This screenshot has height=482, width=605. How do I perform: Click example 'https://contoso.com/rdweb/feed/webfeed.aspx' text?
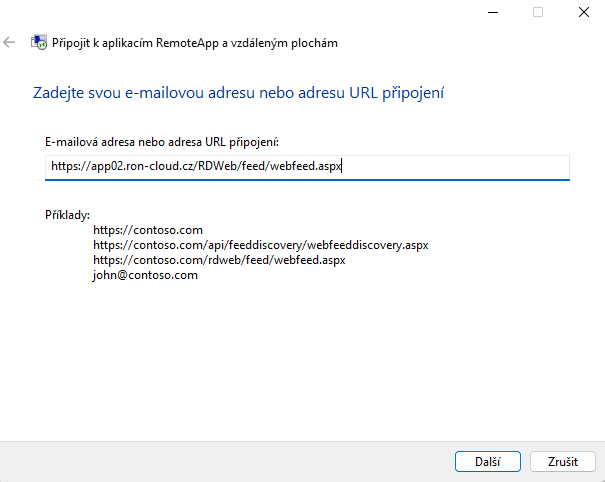point(219,260)
